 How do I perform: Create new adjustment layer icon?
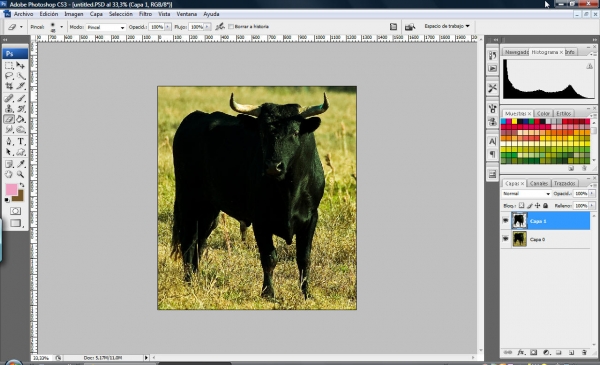click(546, 352)
